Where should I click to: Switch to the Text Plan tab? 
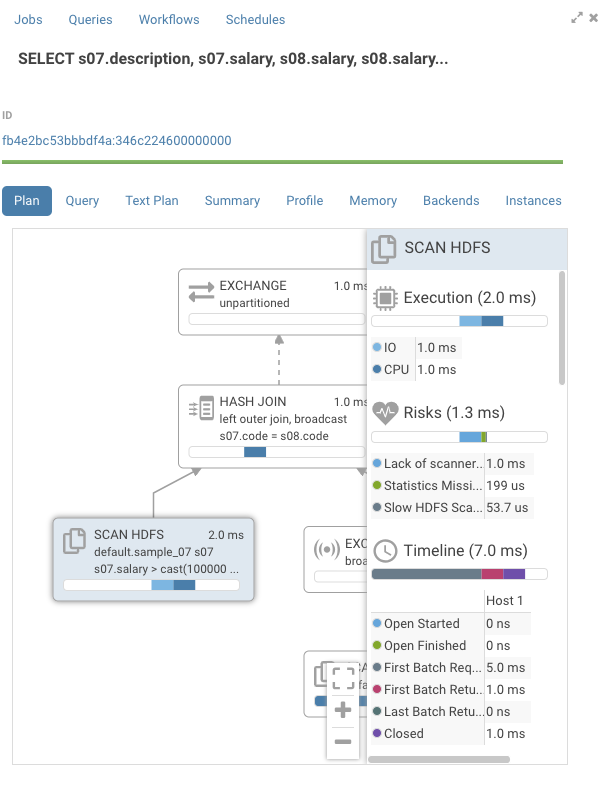pos(152,201)
